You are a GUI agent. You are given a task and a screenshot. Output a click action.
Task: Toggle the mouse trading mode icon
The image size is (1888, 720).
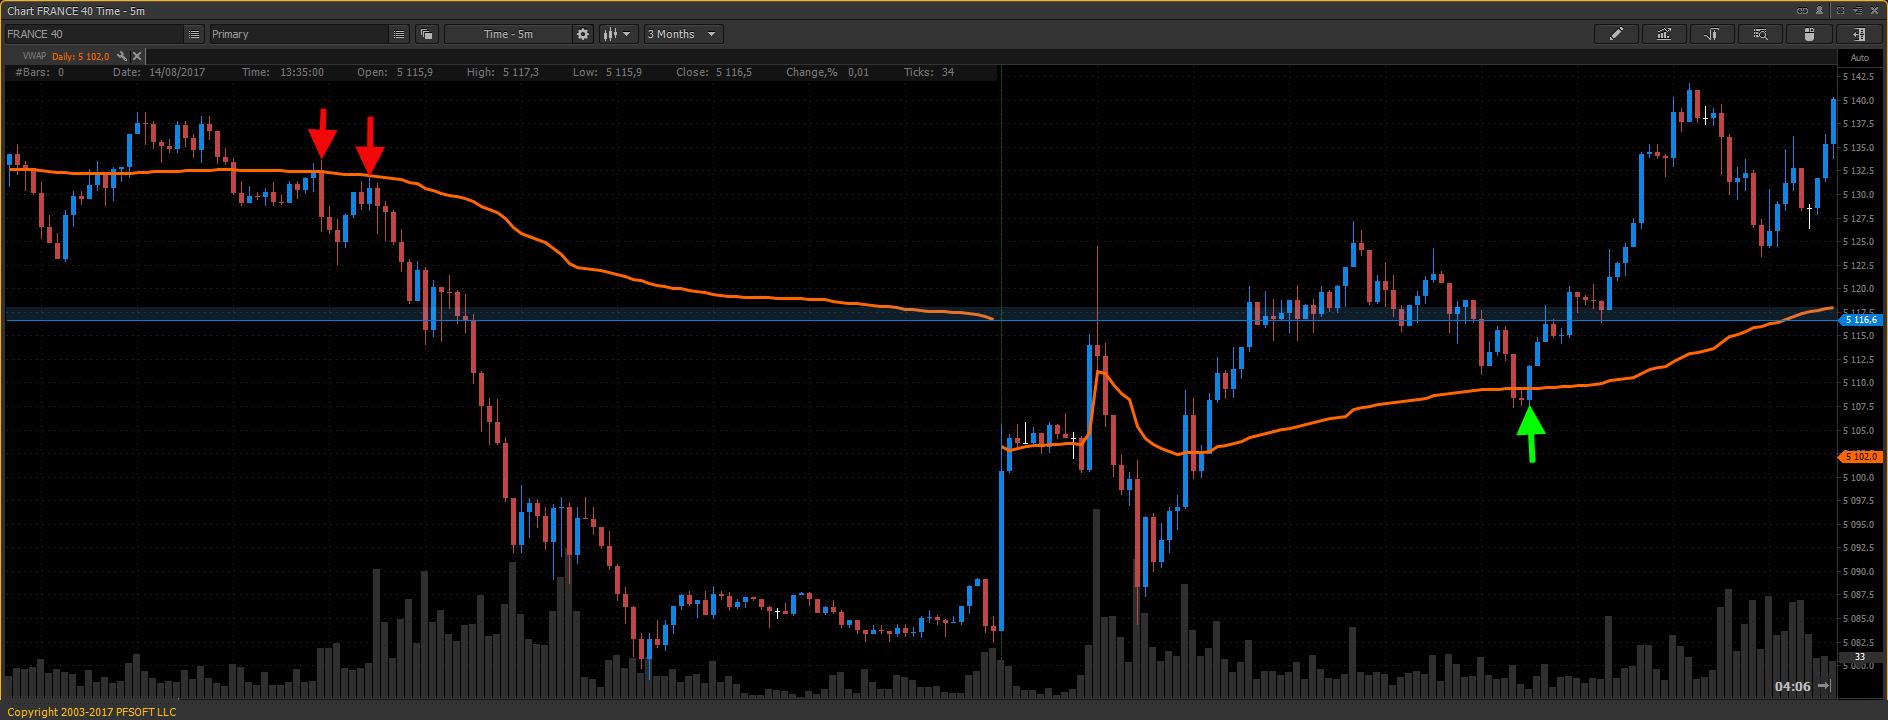[1809, 34]
